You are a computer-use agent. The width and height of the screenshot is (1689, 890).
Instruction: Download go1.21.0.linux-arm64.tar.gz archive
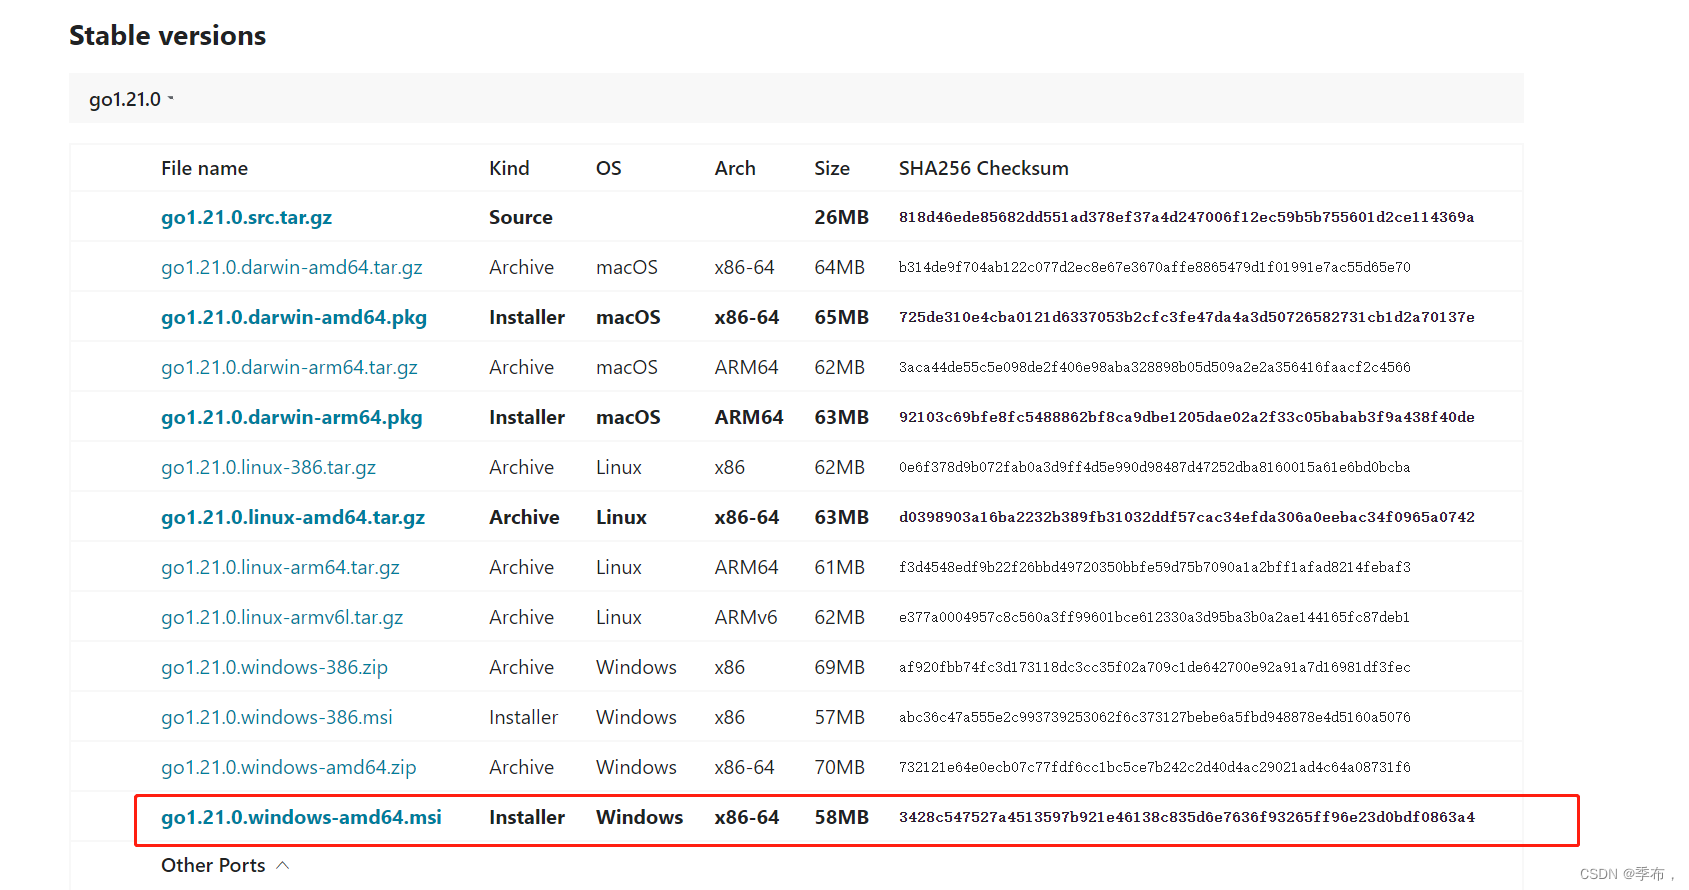point(280,567)
